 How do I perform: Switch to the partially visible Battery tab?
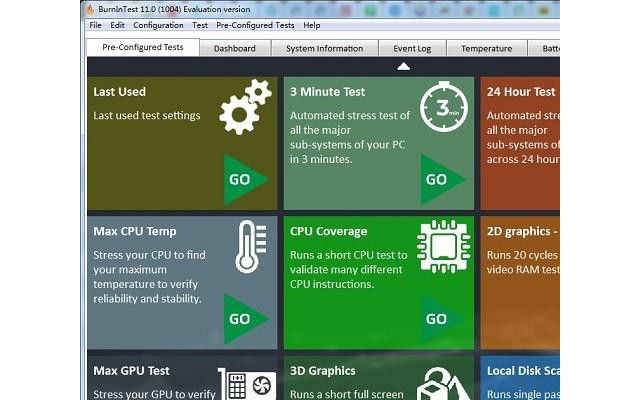tap(544, 49)
